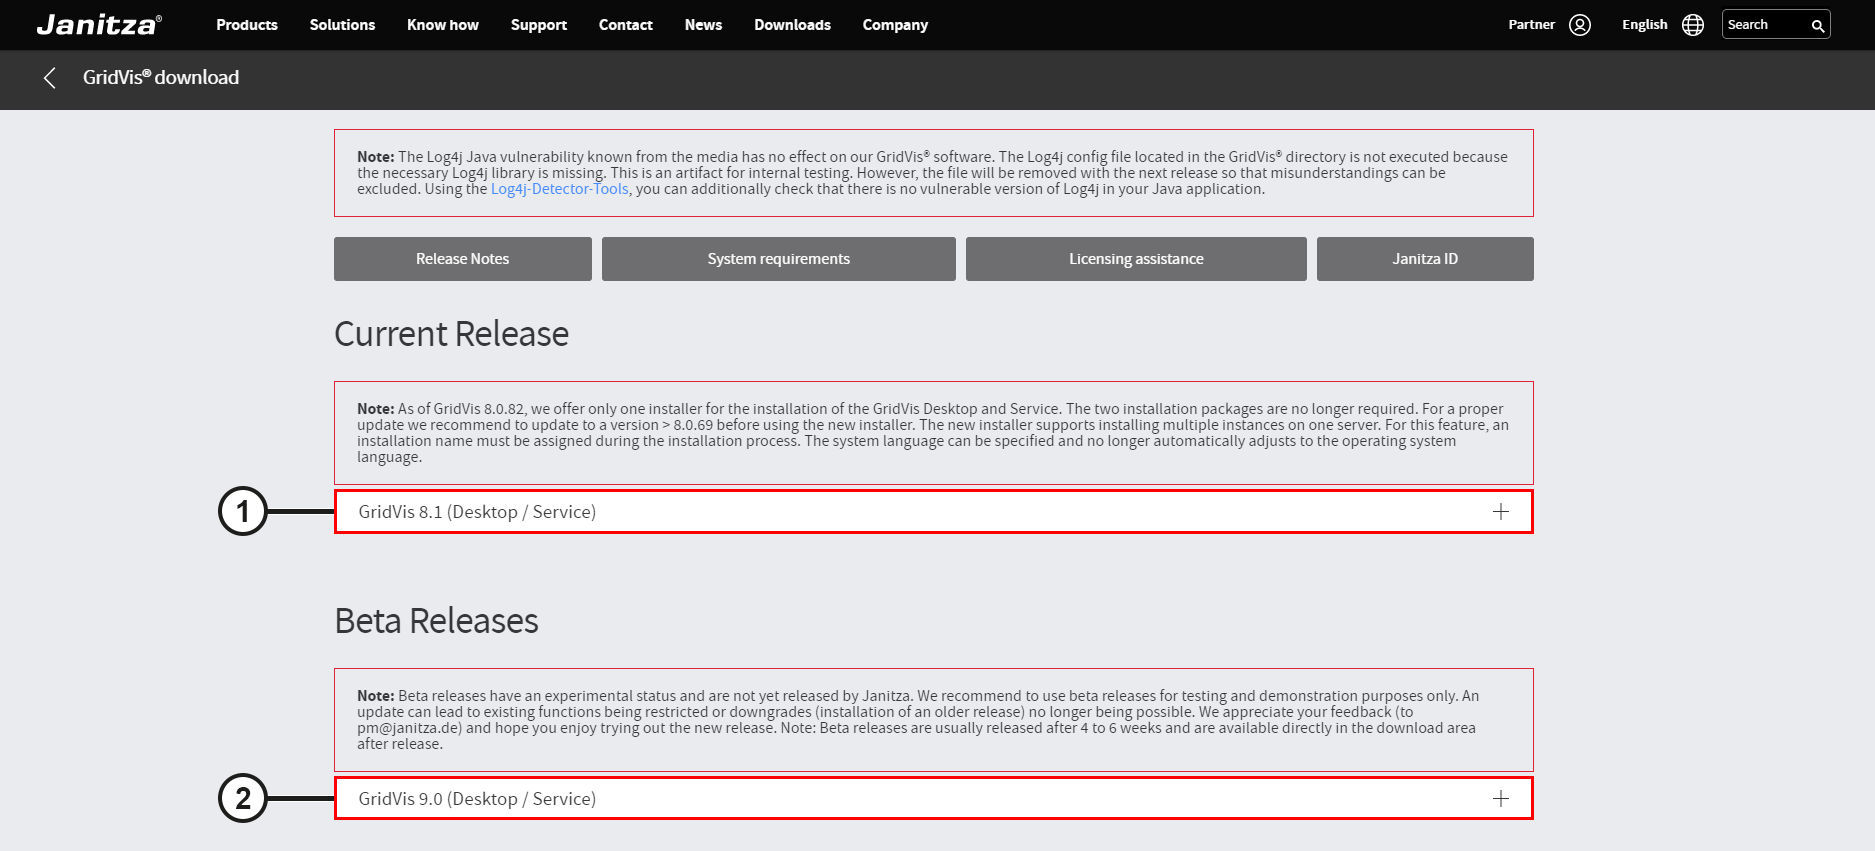Expand GridVis 8.1 plus icon
Image resolution: width=1875 pixels, height=851 pixels.
1501,512
